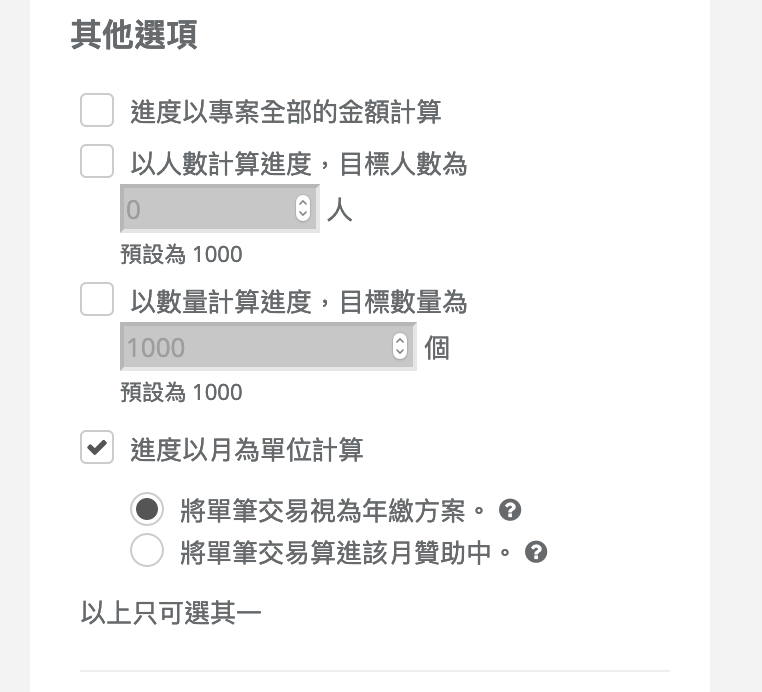Decrement the 個 quantity stepper down arrow
762x692 pixels.
tap(400, 352)
